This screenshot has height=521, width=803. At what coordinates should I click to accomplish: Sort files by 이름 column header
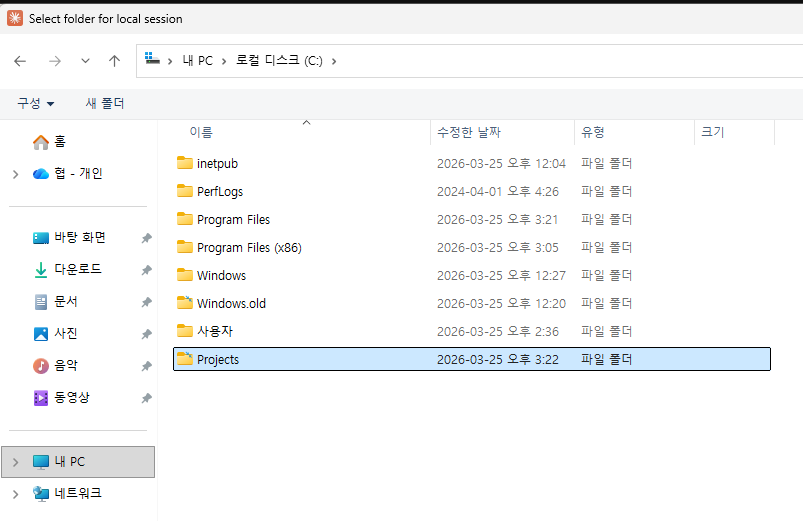coord(201,132)
